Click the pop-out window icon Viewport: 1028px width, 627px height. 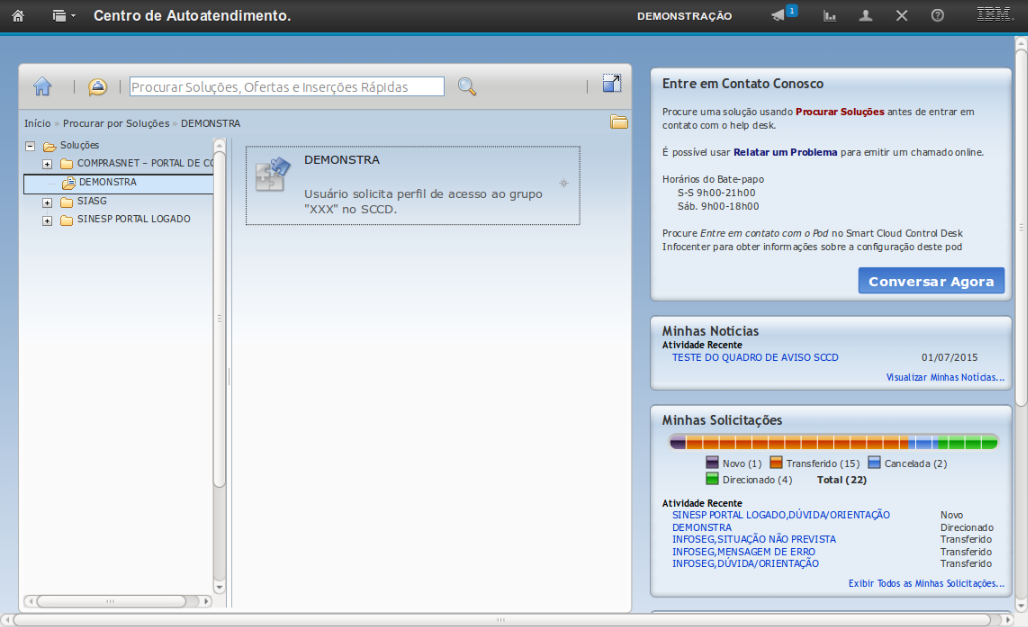pos(611,84)
